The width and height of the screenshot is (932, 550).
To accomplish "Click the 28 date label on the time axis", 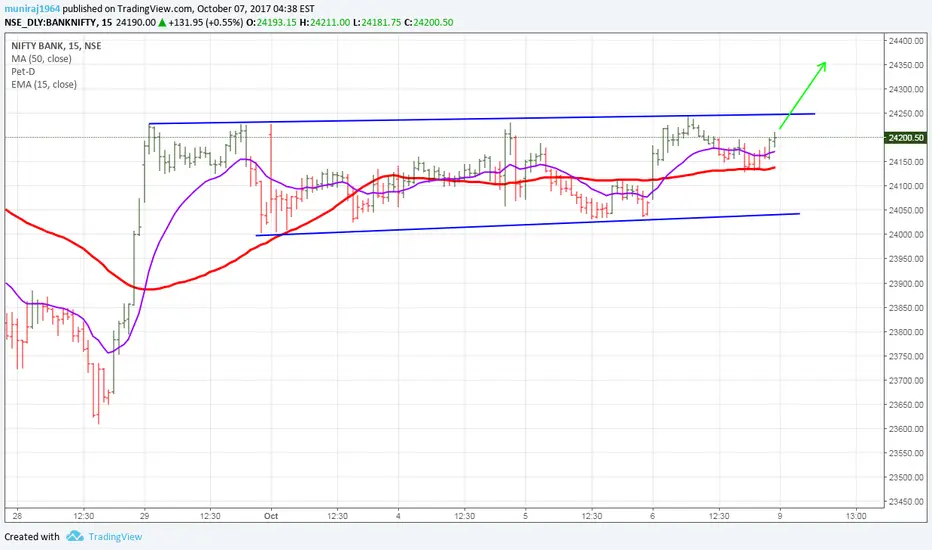I will tap(17, 516).
